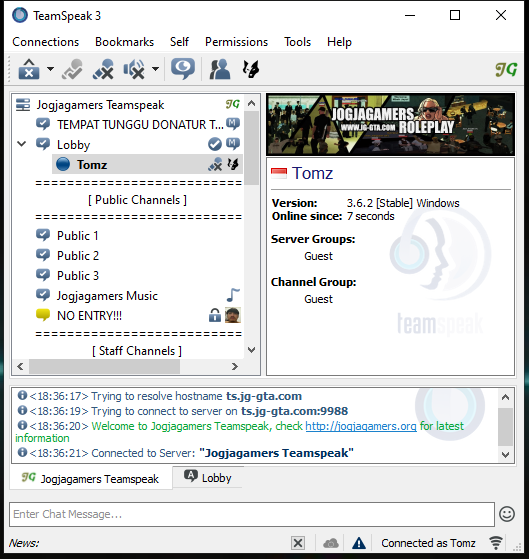Click the disconnect from server toolbar icon
Image resolution: width=529 pixels, height=559 pixels.
pos(29,69)
